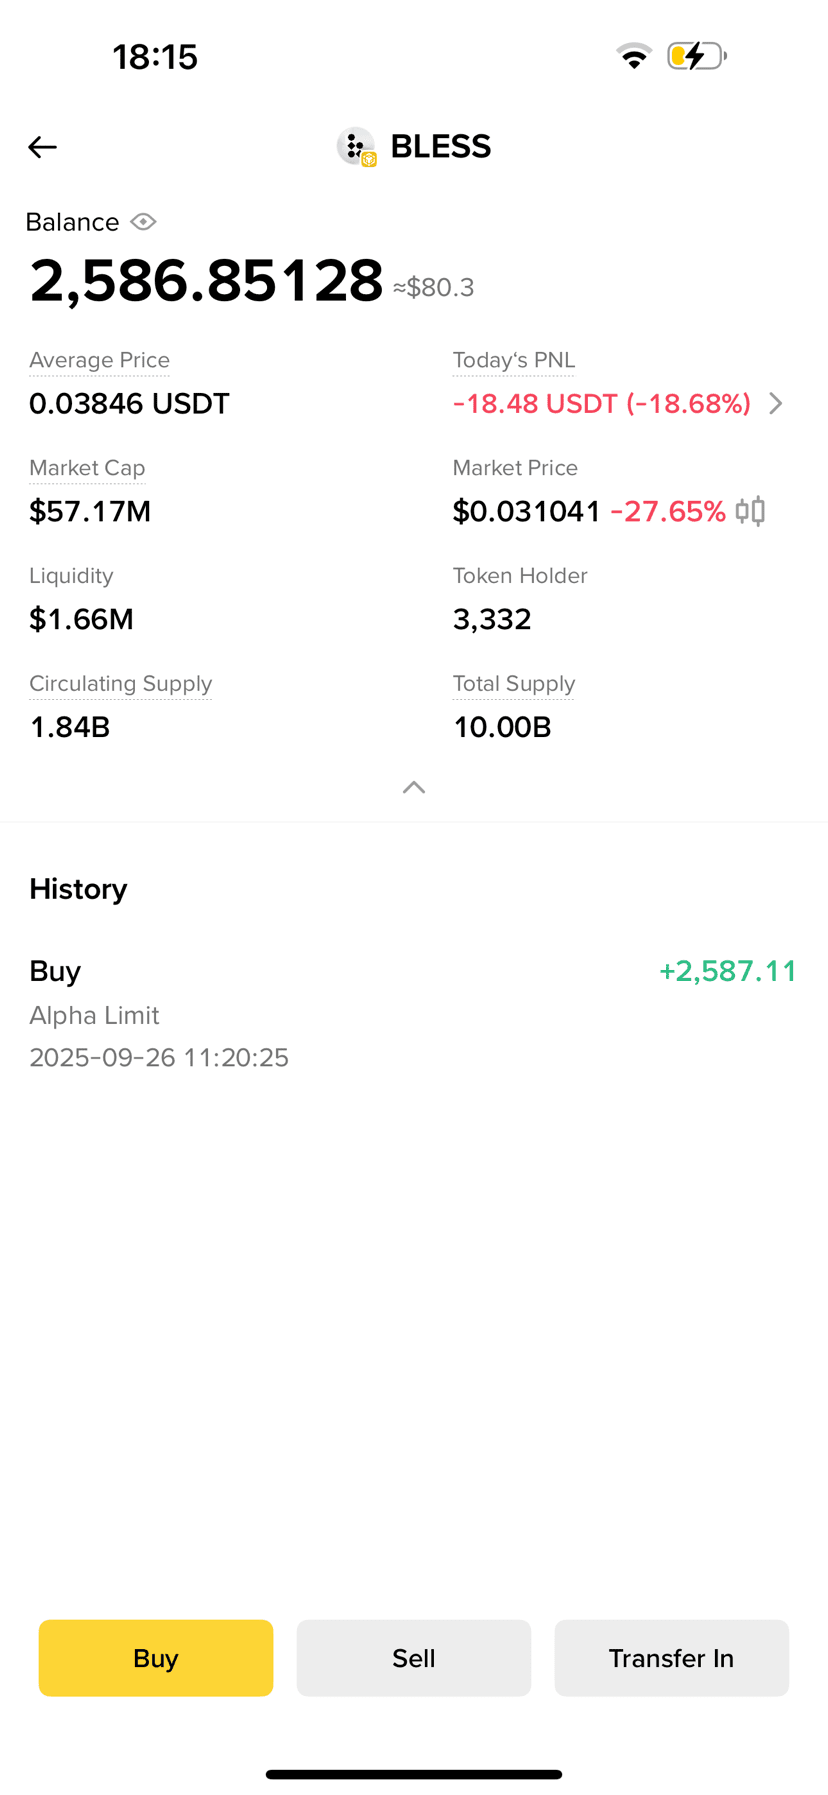Viewport: 828px width, 1795px height.
Task: Tap the Average Price info label
Action: point(99,360)
